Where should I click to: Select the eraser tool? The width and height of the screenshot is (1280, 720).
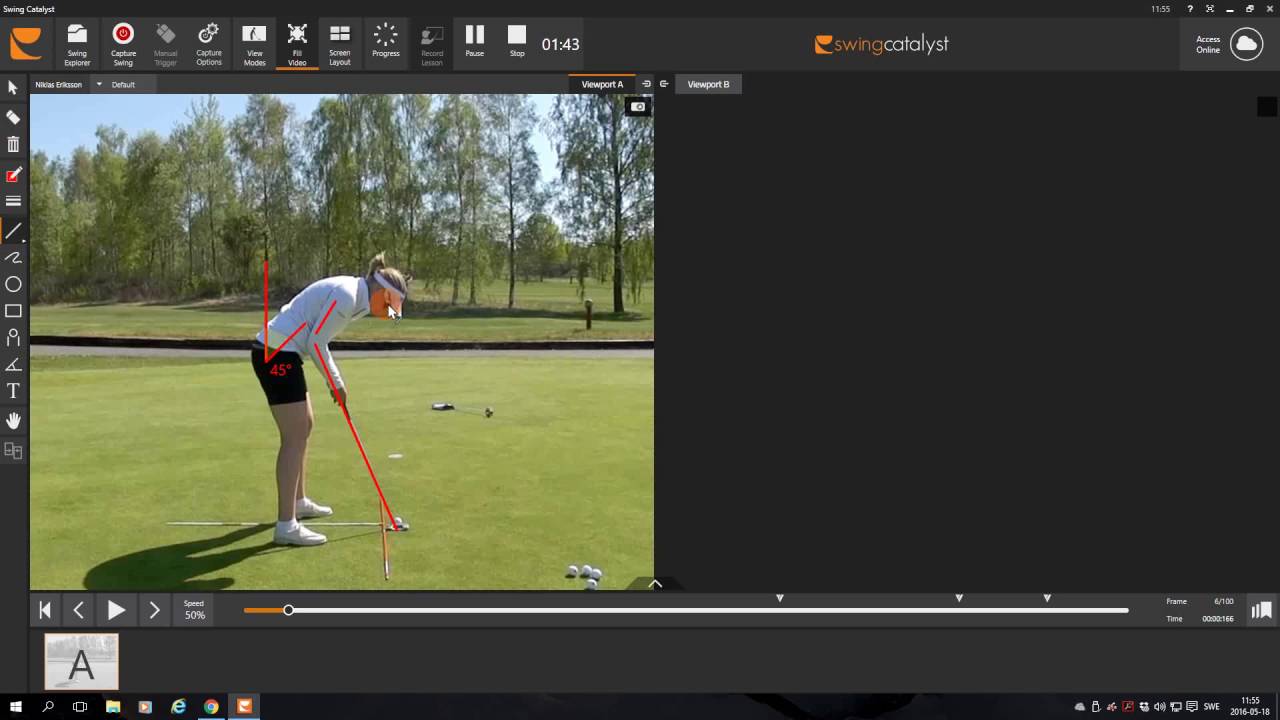[x=13, y=117]
